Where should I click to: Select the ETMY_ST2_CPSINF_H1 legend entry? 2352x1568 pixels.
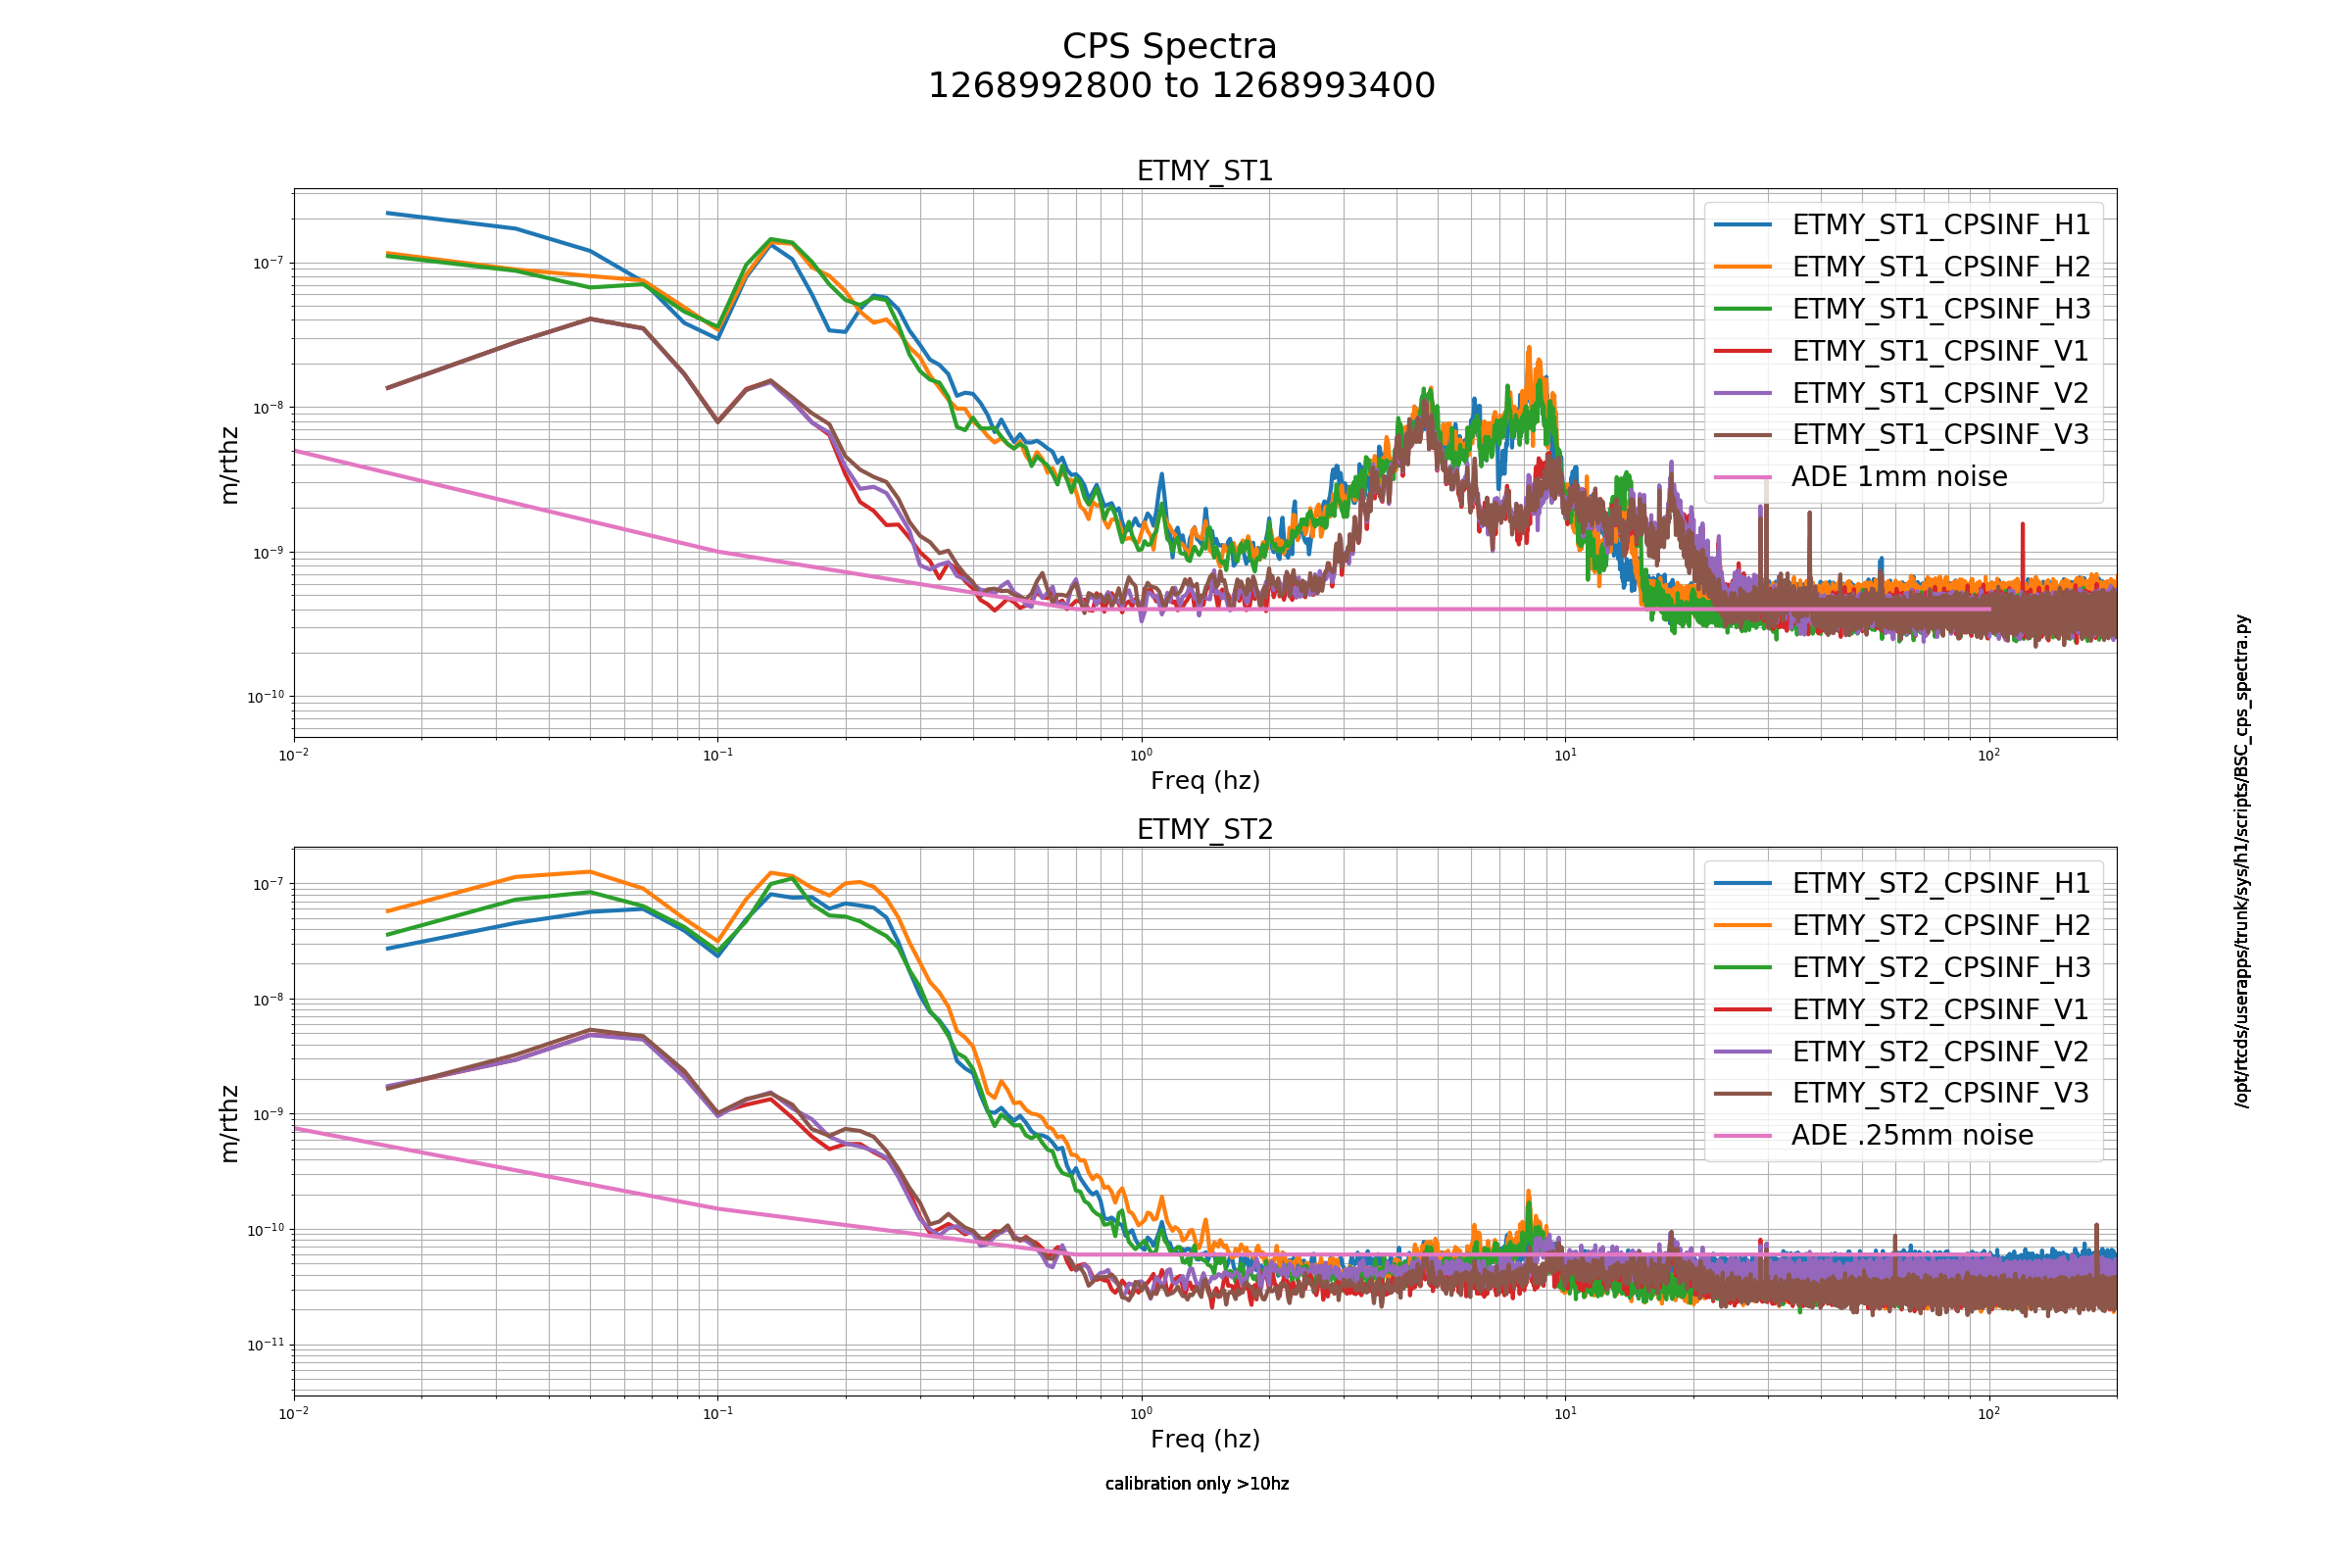[1901, 883]
